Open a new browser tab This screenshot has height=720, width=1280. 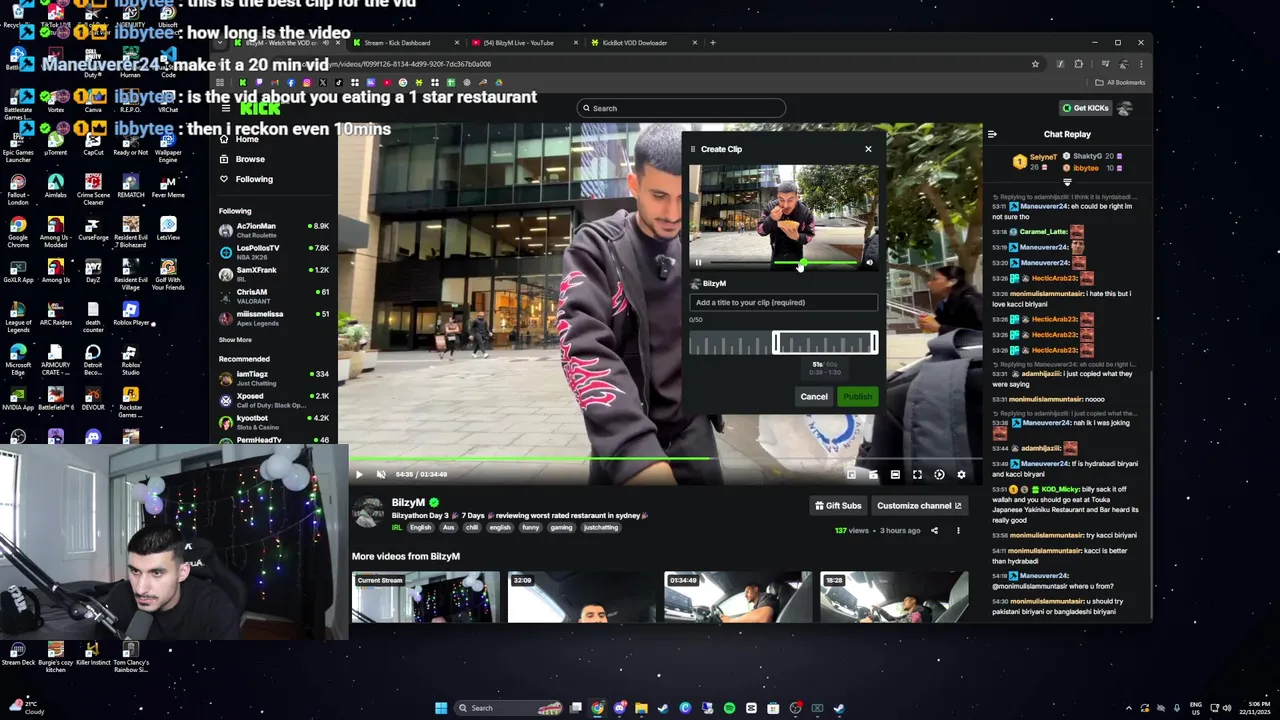(x=712, y=43)
